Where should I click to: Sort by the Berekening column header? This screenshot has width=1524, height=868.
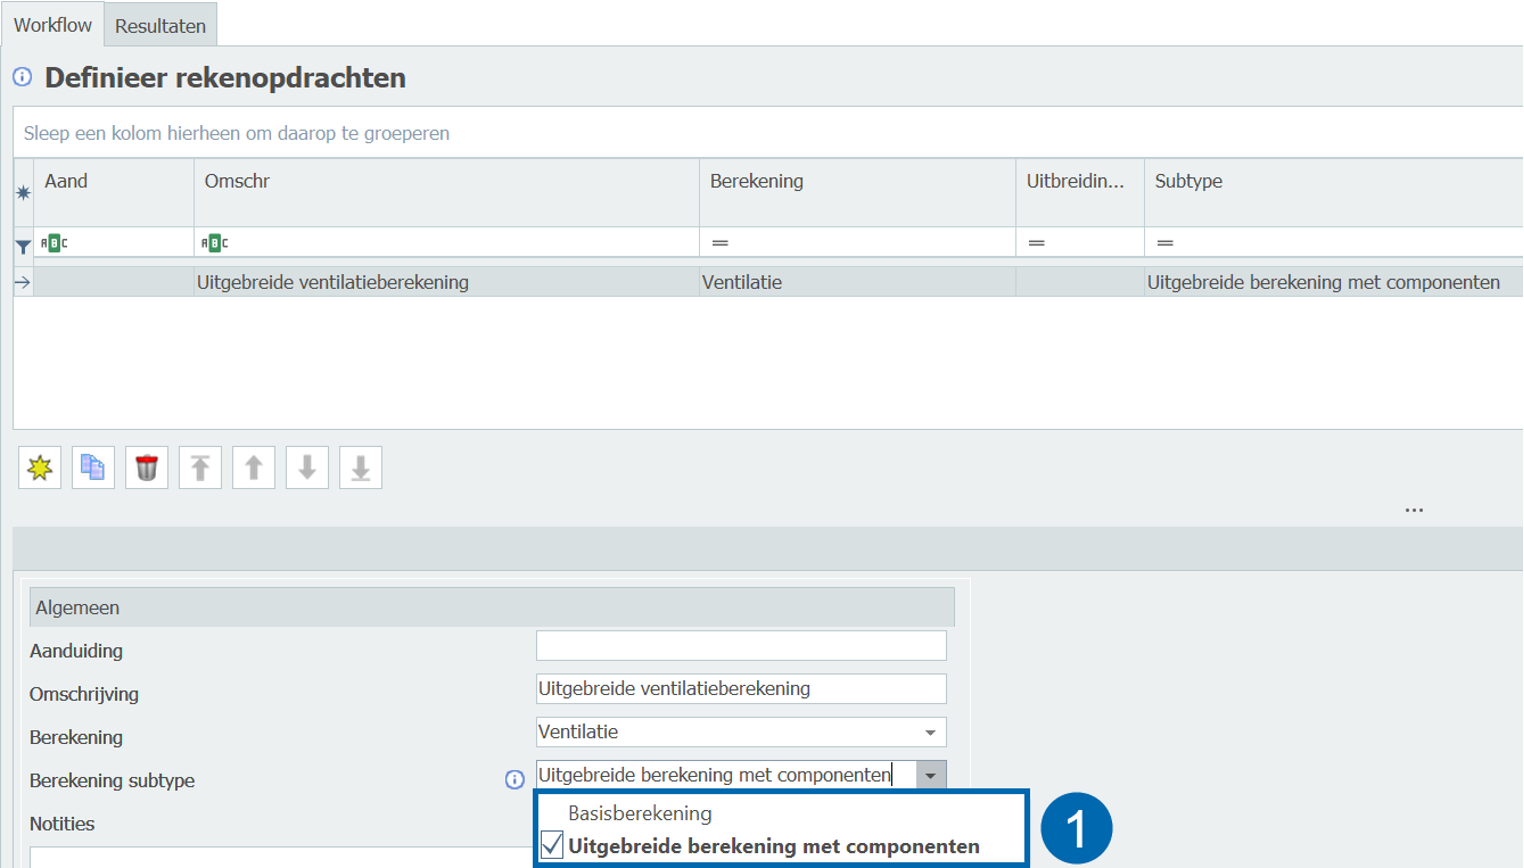[x=756, y=181]
